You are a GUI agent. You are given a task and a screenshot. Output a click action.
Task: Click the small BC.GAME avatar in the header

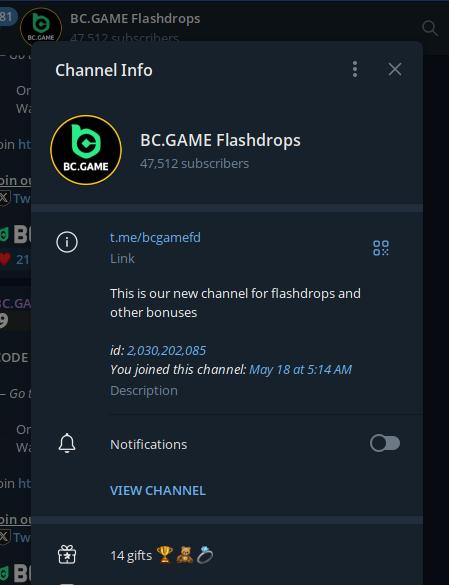click(41, 28)
